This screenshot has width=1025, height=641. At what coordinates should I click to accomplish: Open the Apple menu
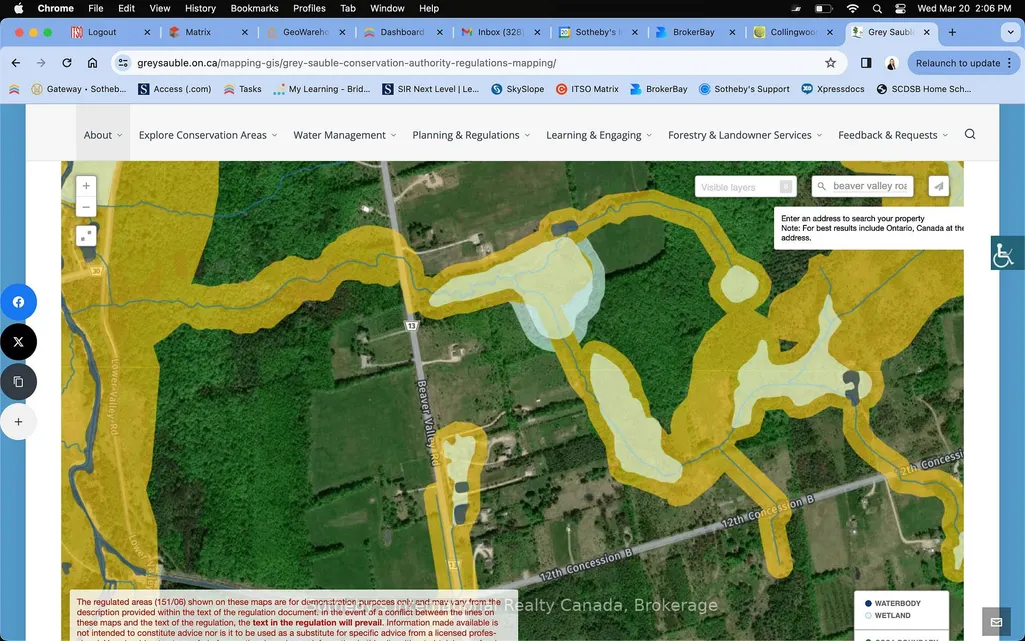pyautogui.click(x=18, y=8)
